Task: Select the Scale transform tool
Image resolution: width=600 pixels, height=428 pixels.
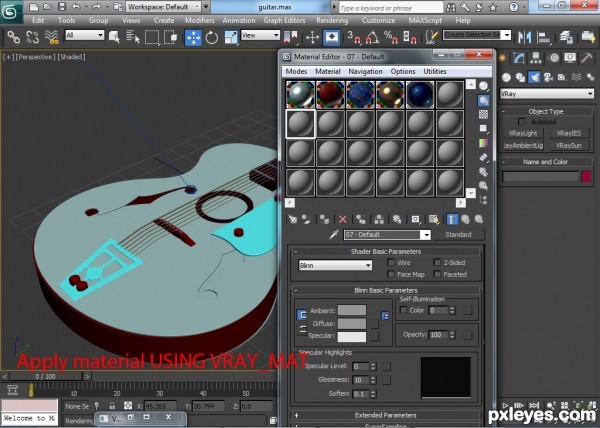Action: (231, 37)
